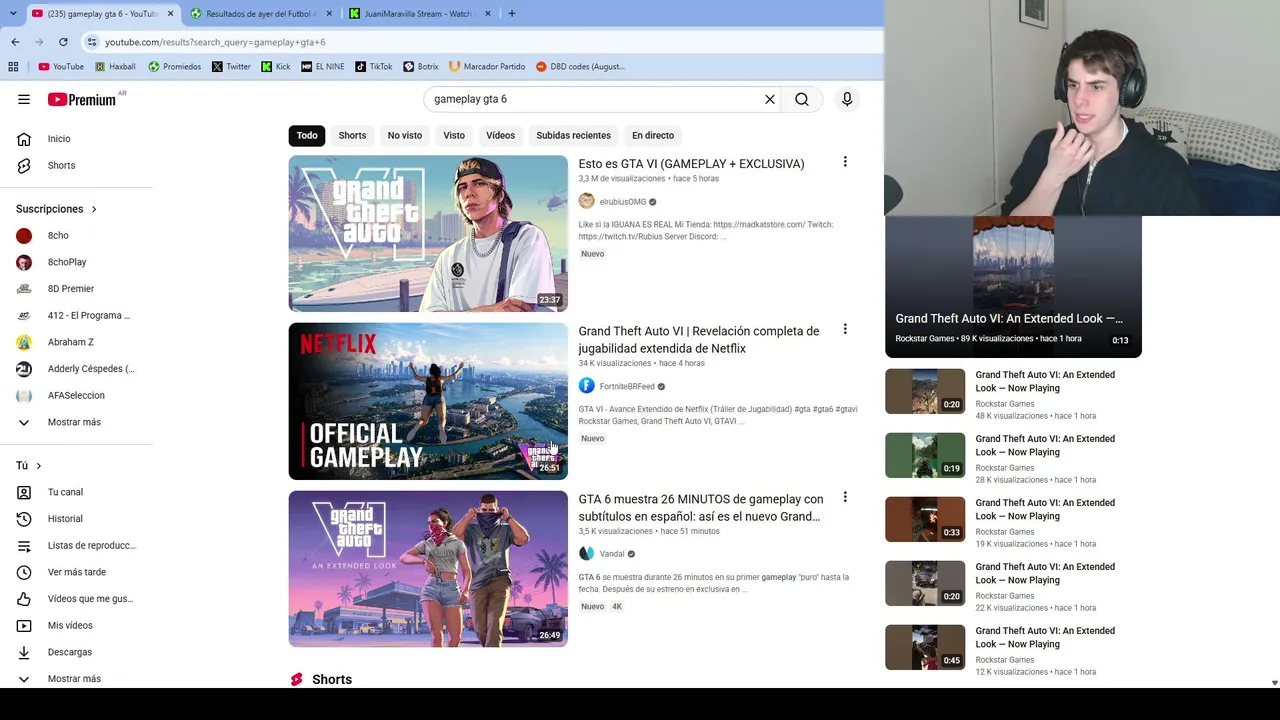
Task: Click the 23:37 elrubius video thumbnail
Action: tap(428, 233)
